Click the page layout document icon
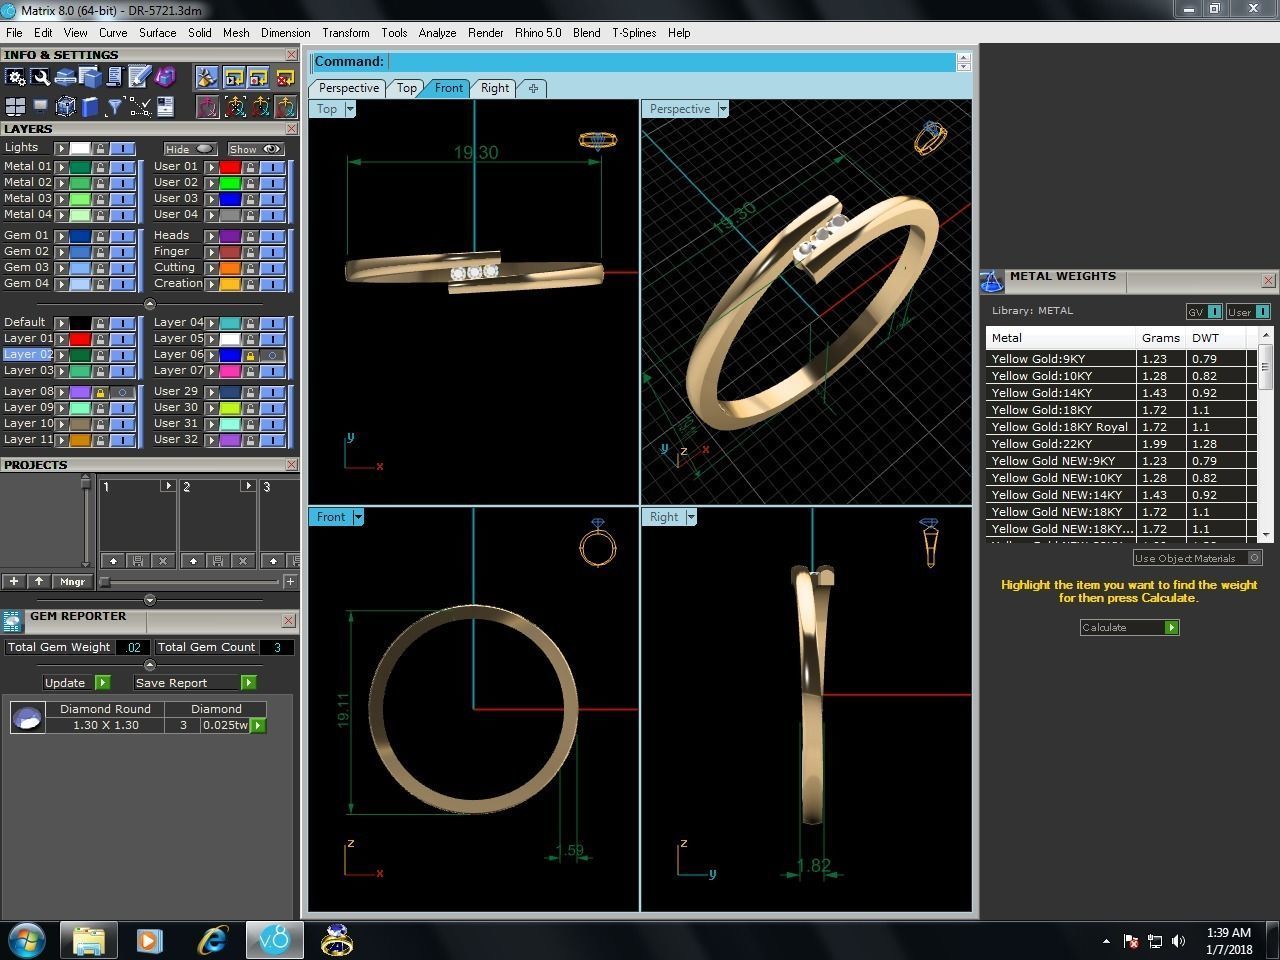Screen dimensions: 1280x960 165,106
